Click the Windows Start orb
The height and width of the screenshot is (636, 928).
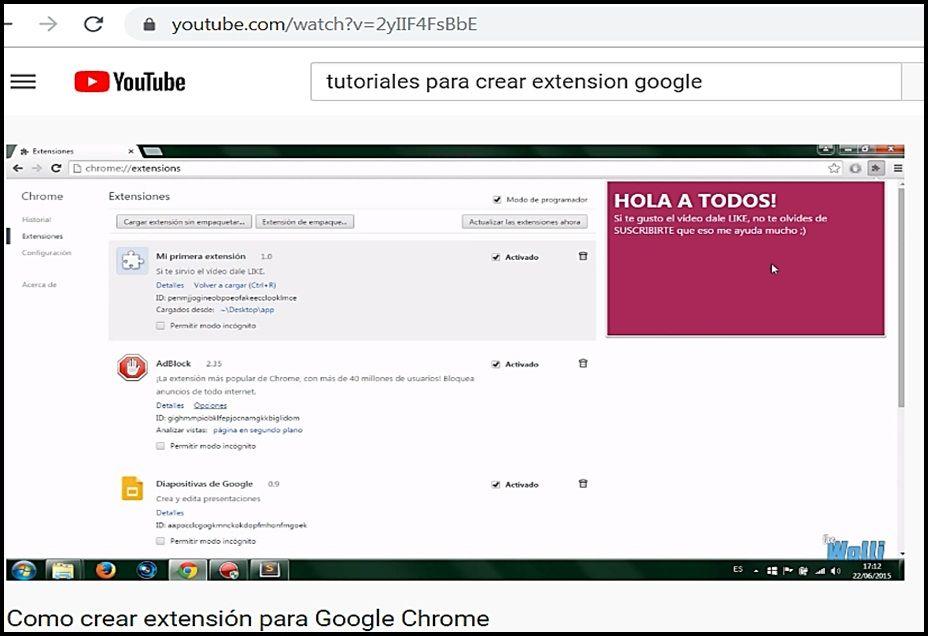[24, 570]
